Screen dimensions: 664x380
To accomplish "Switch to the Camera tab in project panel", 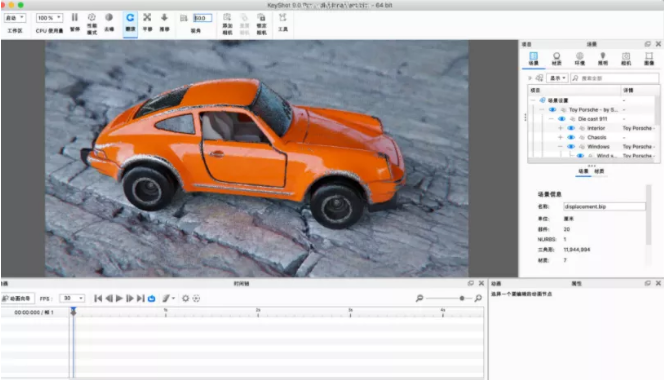I will tap(626, 58).
